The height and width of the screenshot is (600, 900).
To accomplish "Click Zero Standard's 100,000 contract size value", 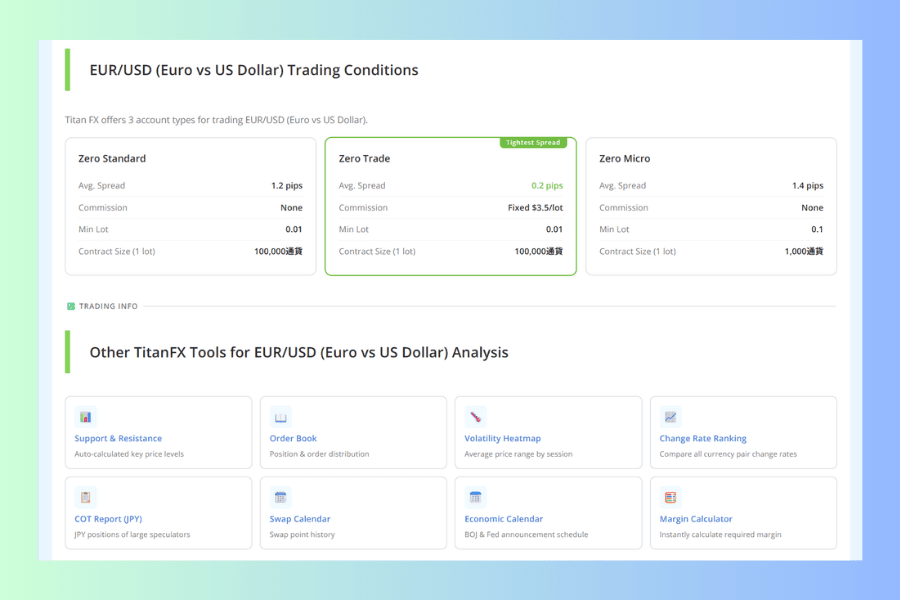I will pyautogui.click(x=278, y=251).
